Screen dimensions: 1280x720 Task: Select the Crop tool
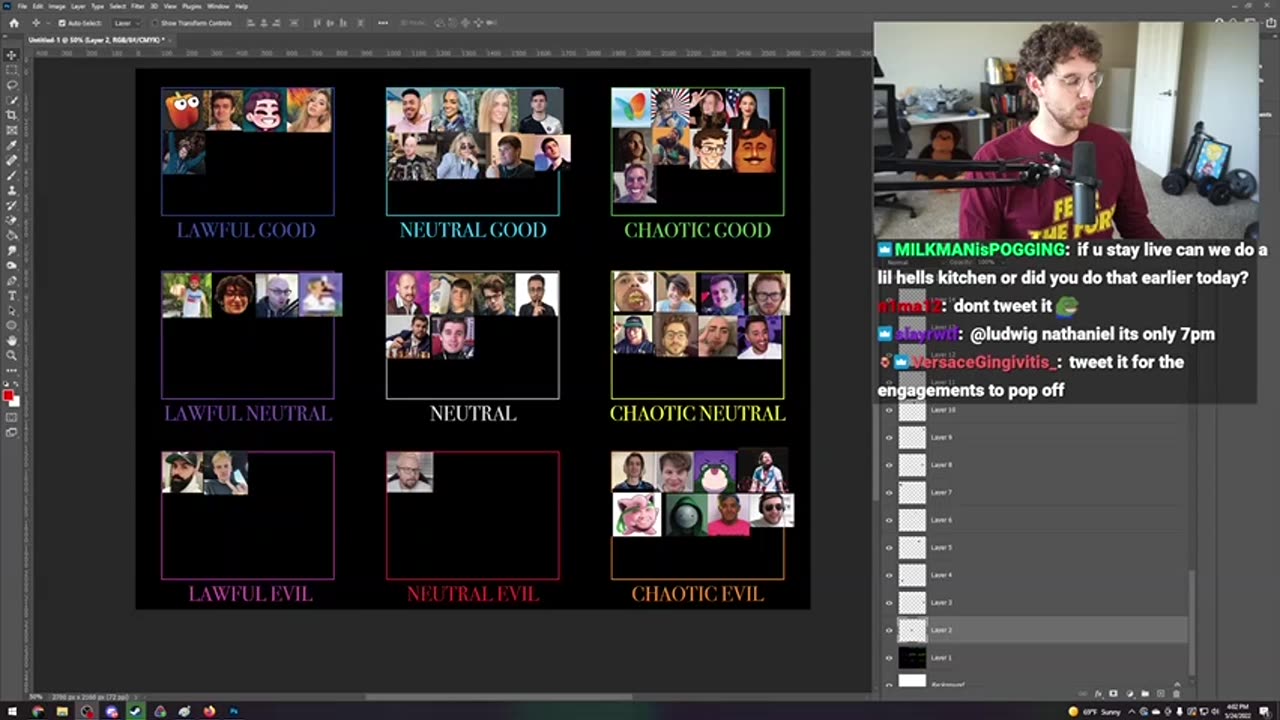(11, 113)
